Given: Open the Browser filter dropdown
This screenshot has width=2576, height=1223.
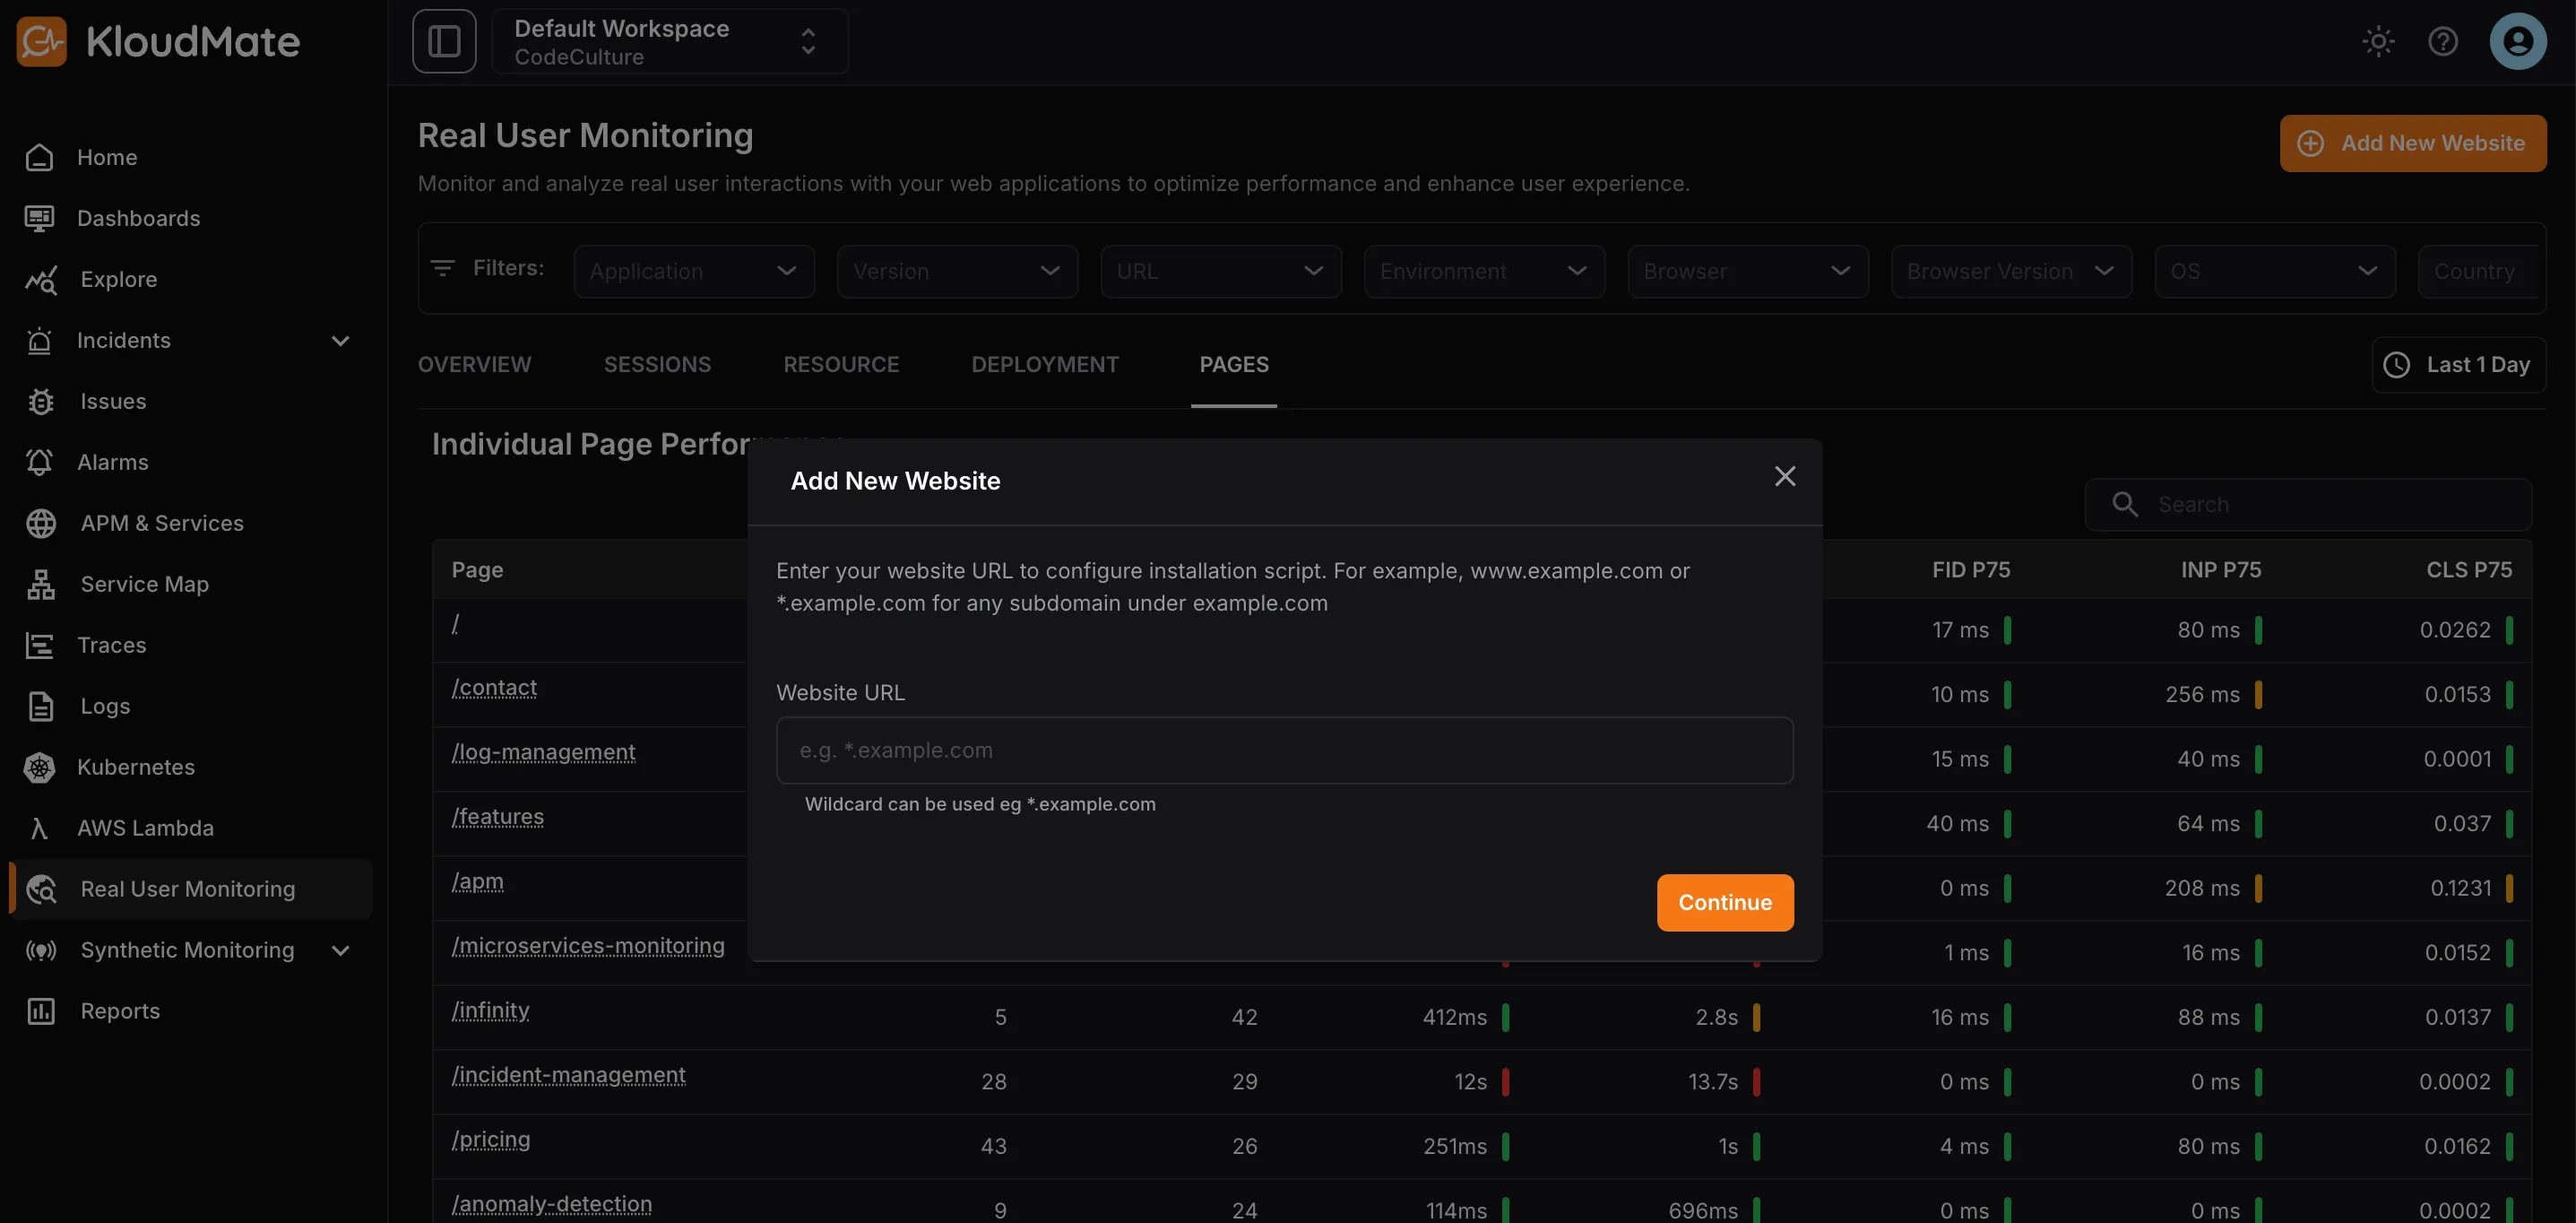Looking at the screenshot, I should 1748,271.
